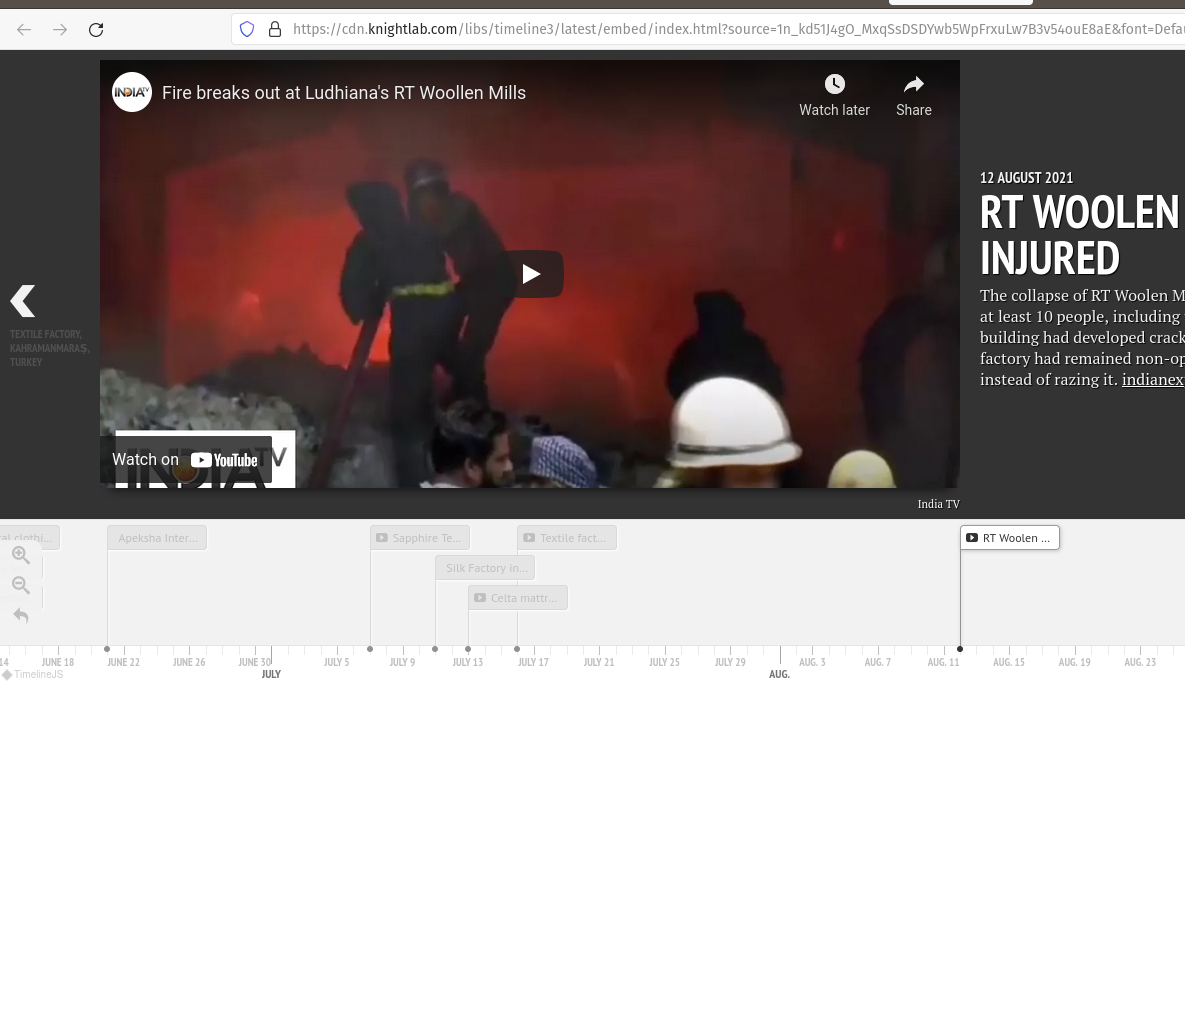Open the video title link
Screen dimensions: 1185x1017
(x=343, y=93)
